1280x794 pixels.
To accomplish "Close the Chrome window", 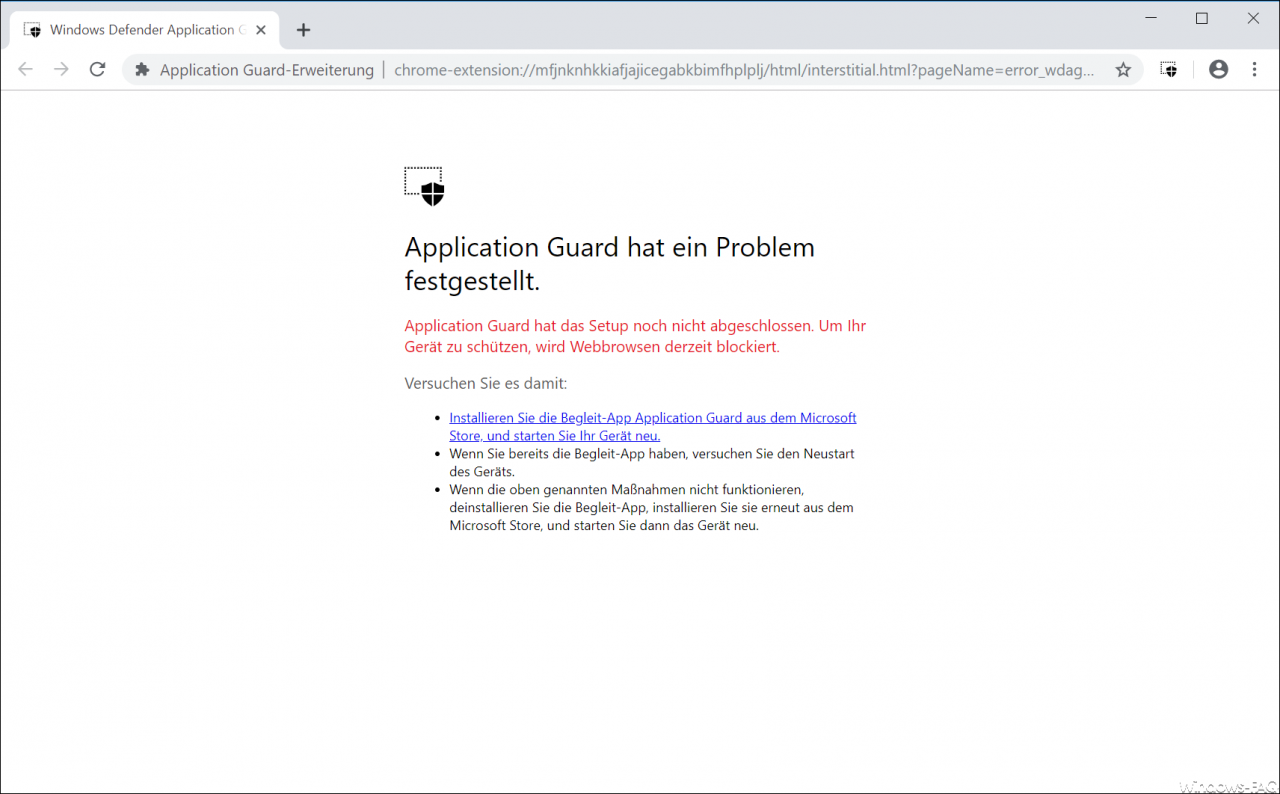I will pos(1253,18).
